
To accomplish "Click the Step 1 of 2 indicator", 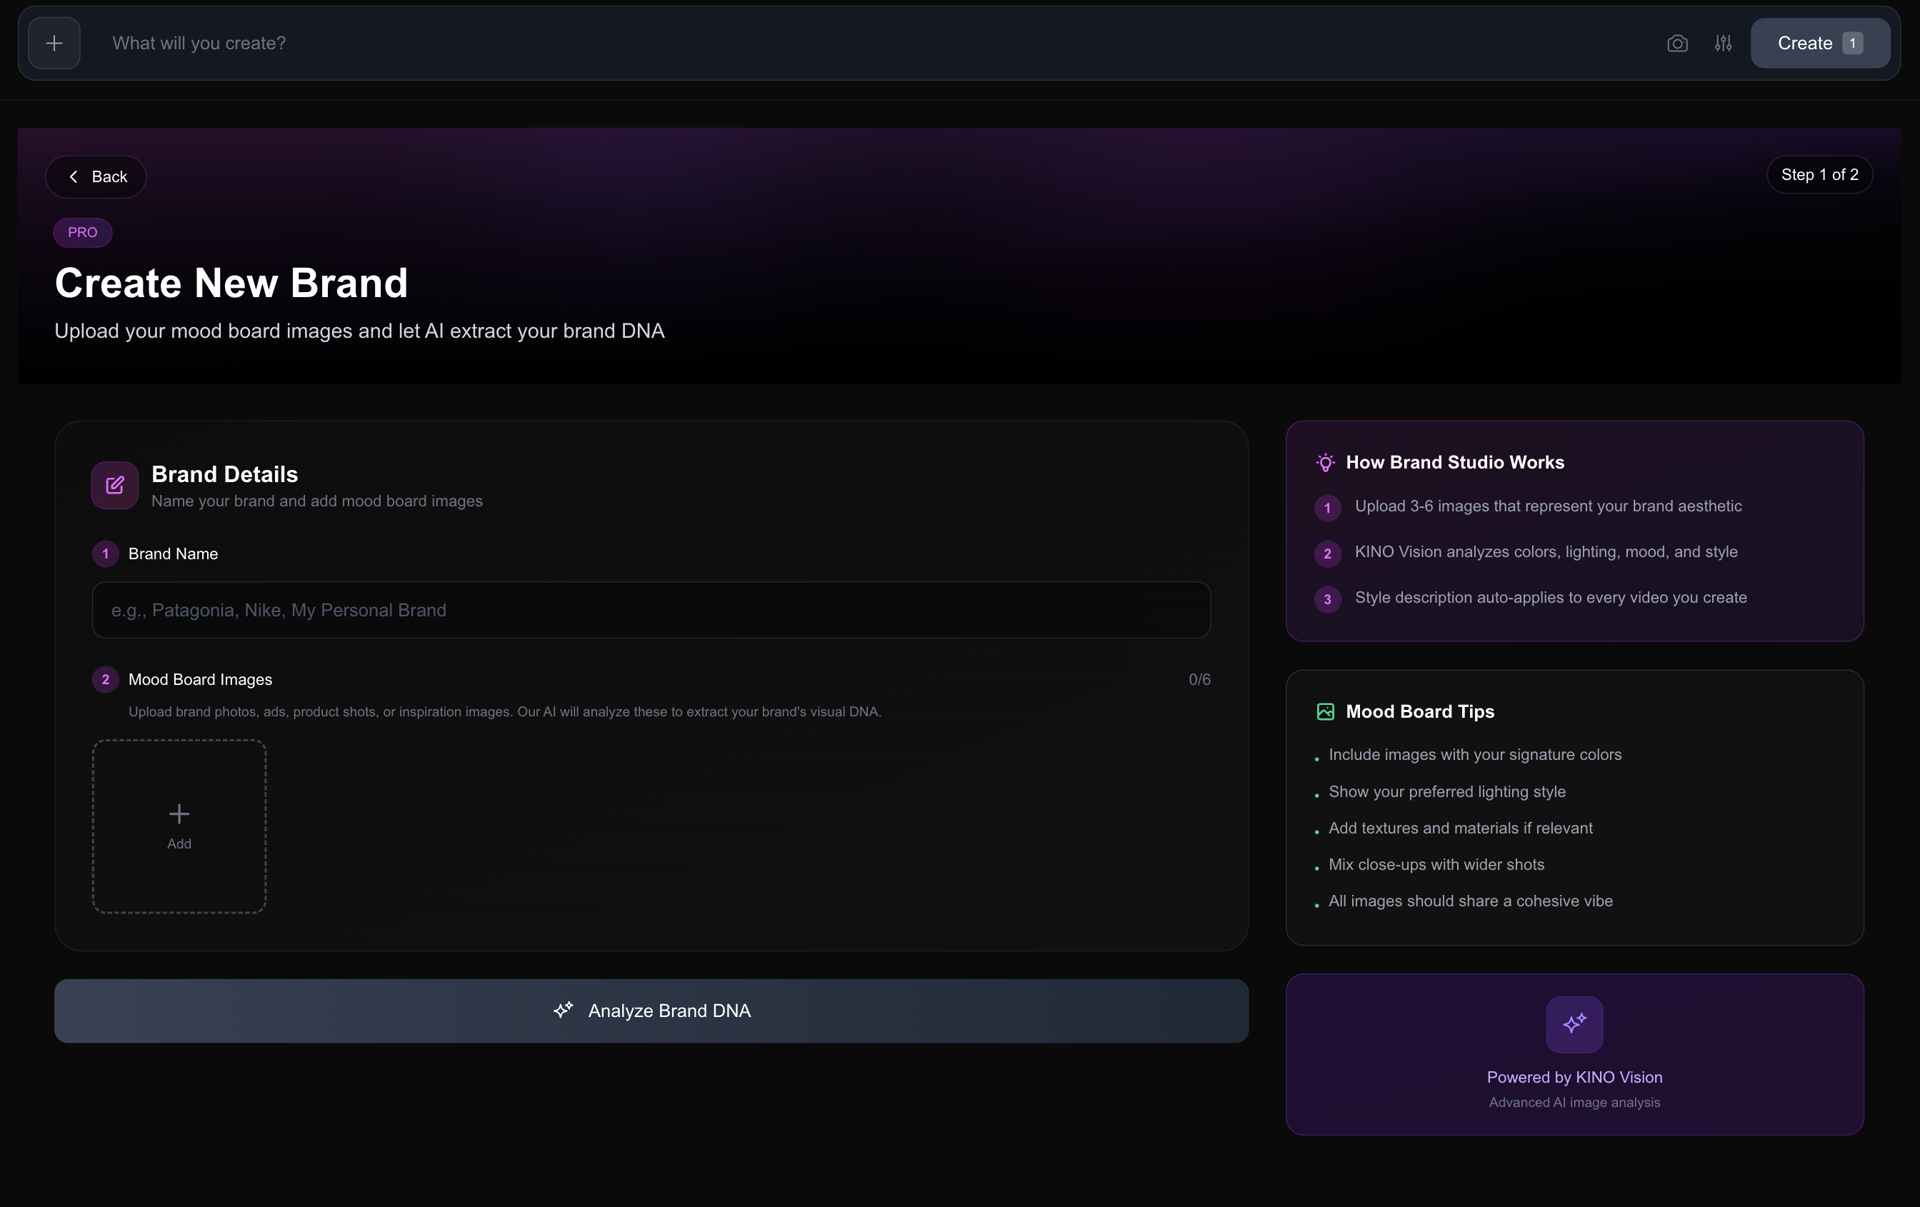I will pyautogui.click(x=1819, y=175).
